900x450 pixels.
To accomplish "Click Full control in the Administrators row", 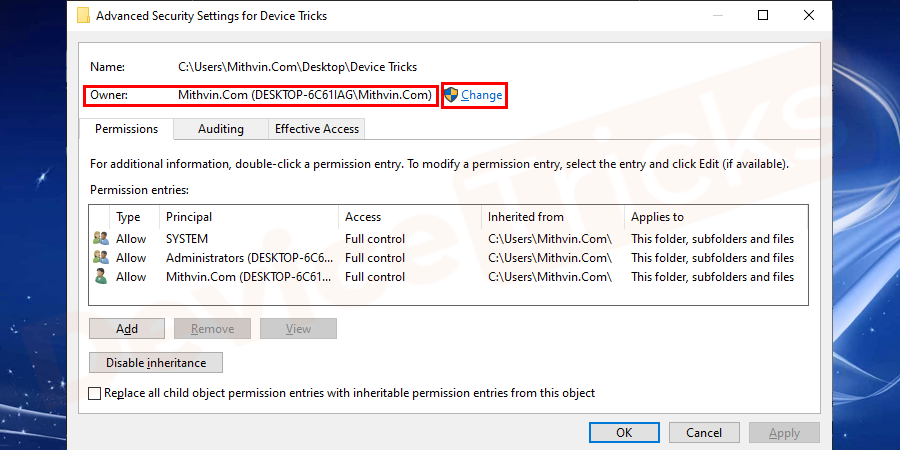I will coord(375,258).
